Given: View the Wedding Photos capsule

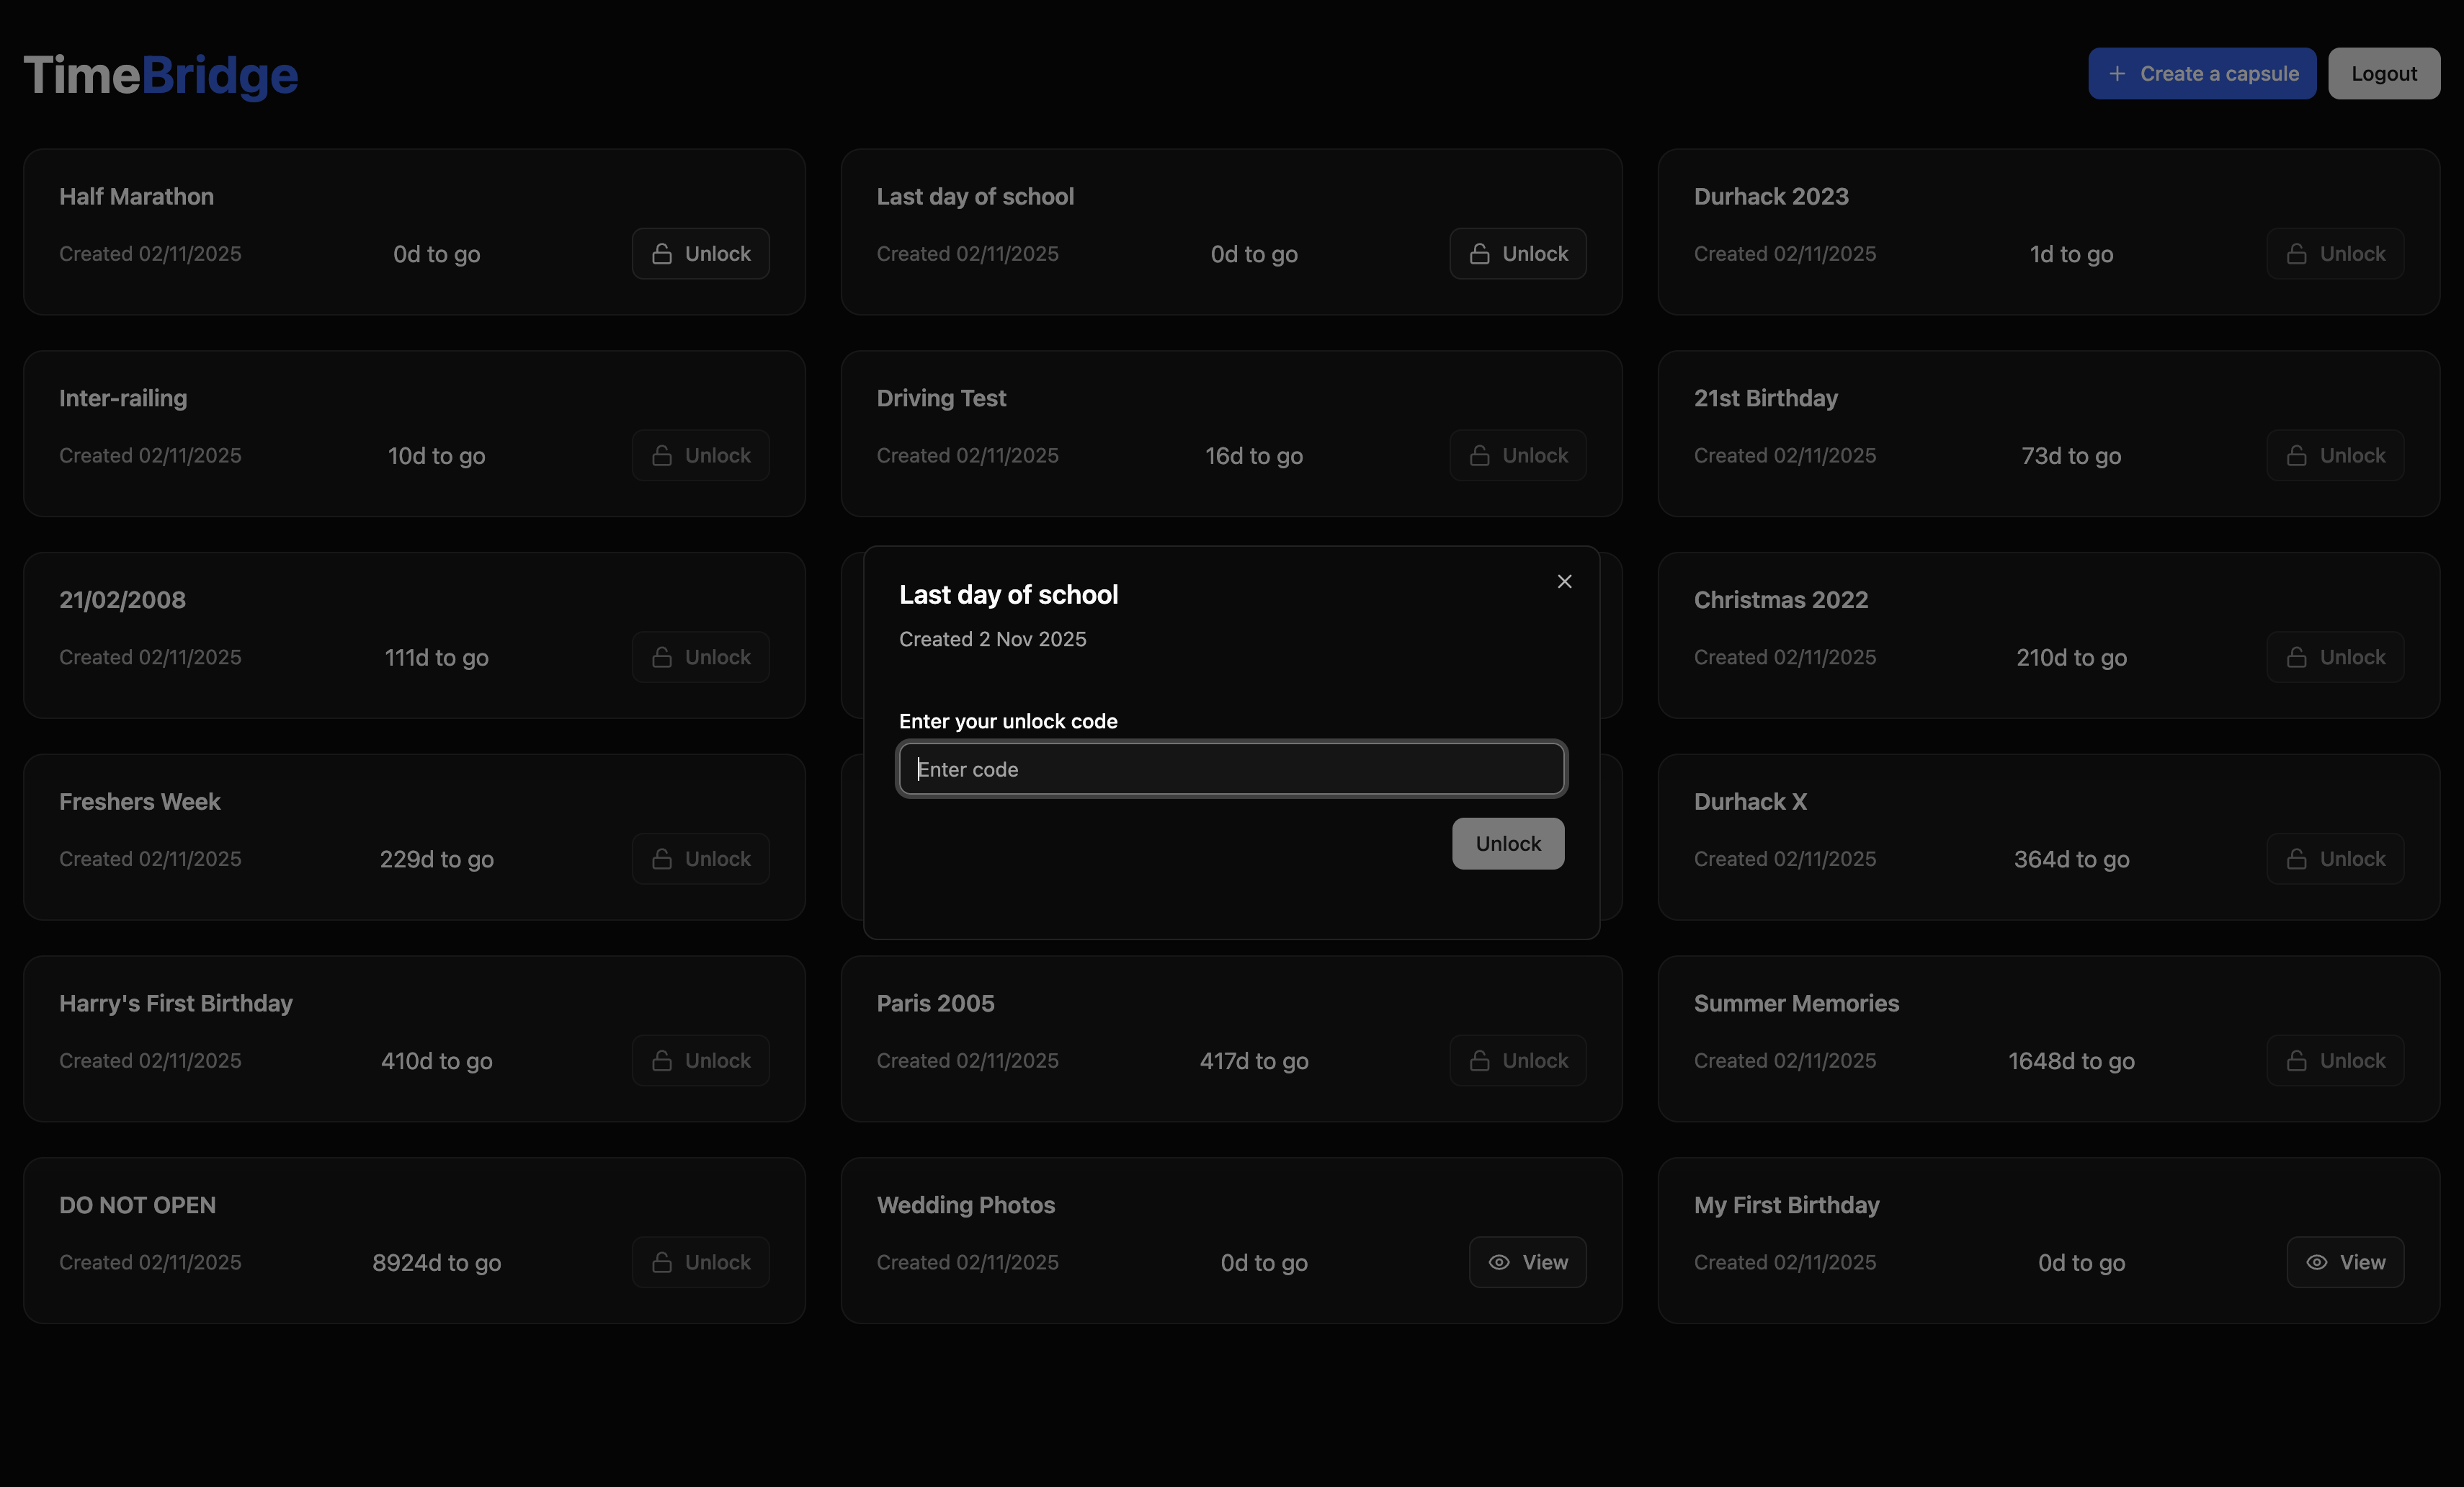Looking at the screenshot, I should (1527, 1262).
